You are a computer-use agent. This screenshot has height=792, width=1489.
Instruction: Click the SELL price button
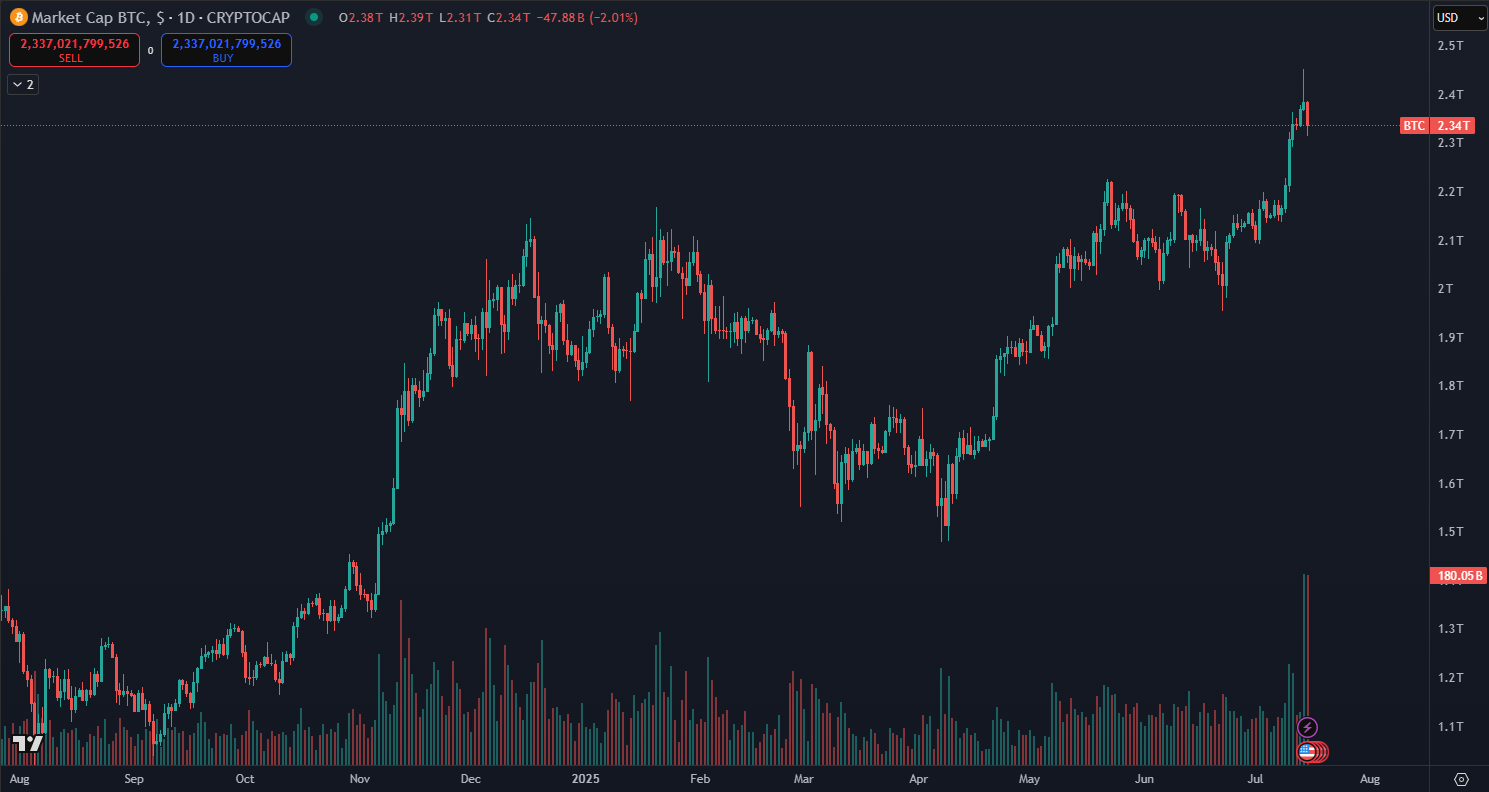coord(75,50)
